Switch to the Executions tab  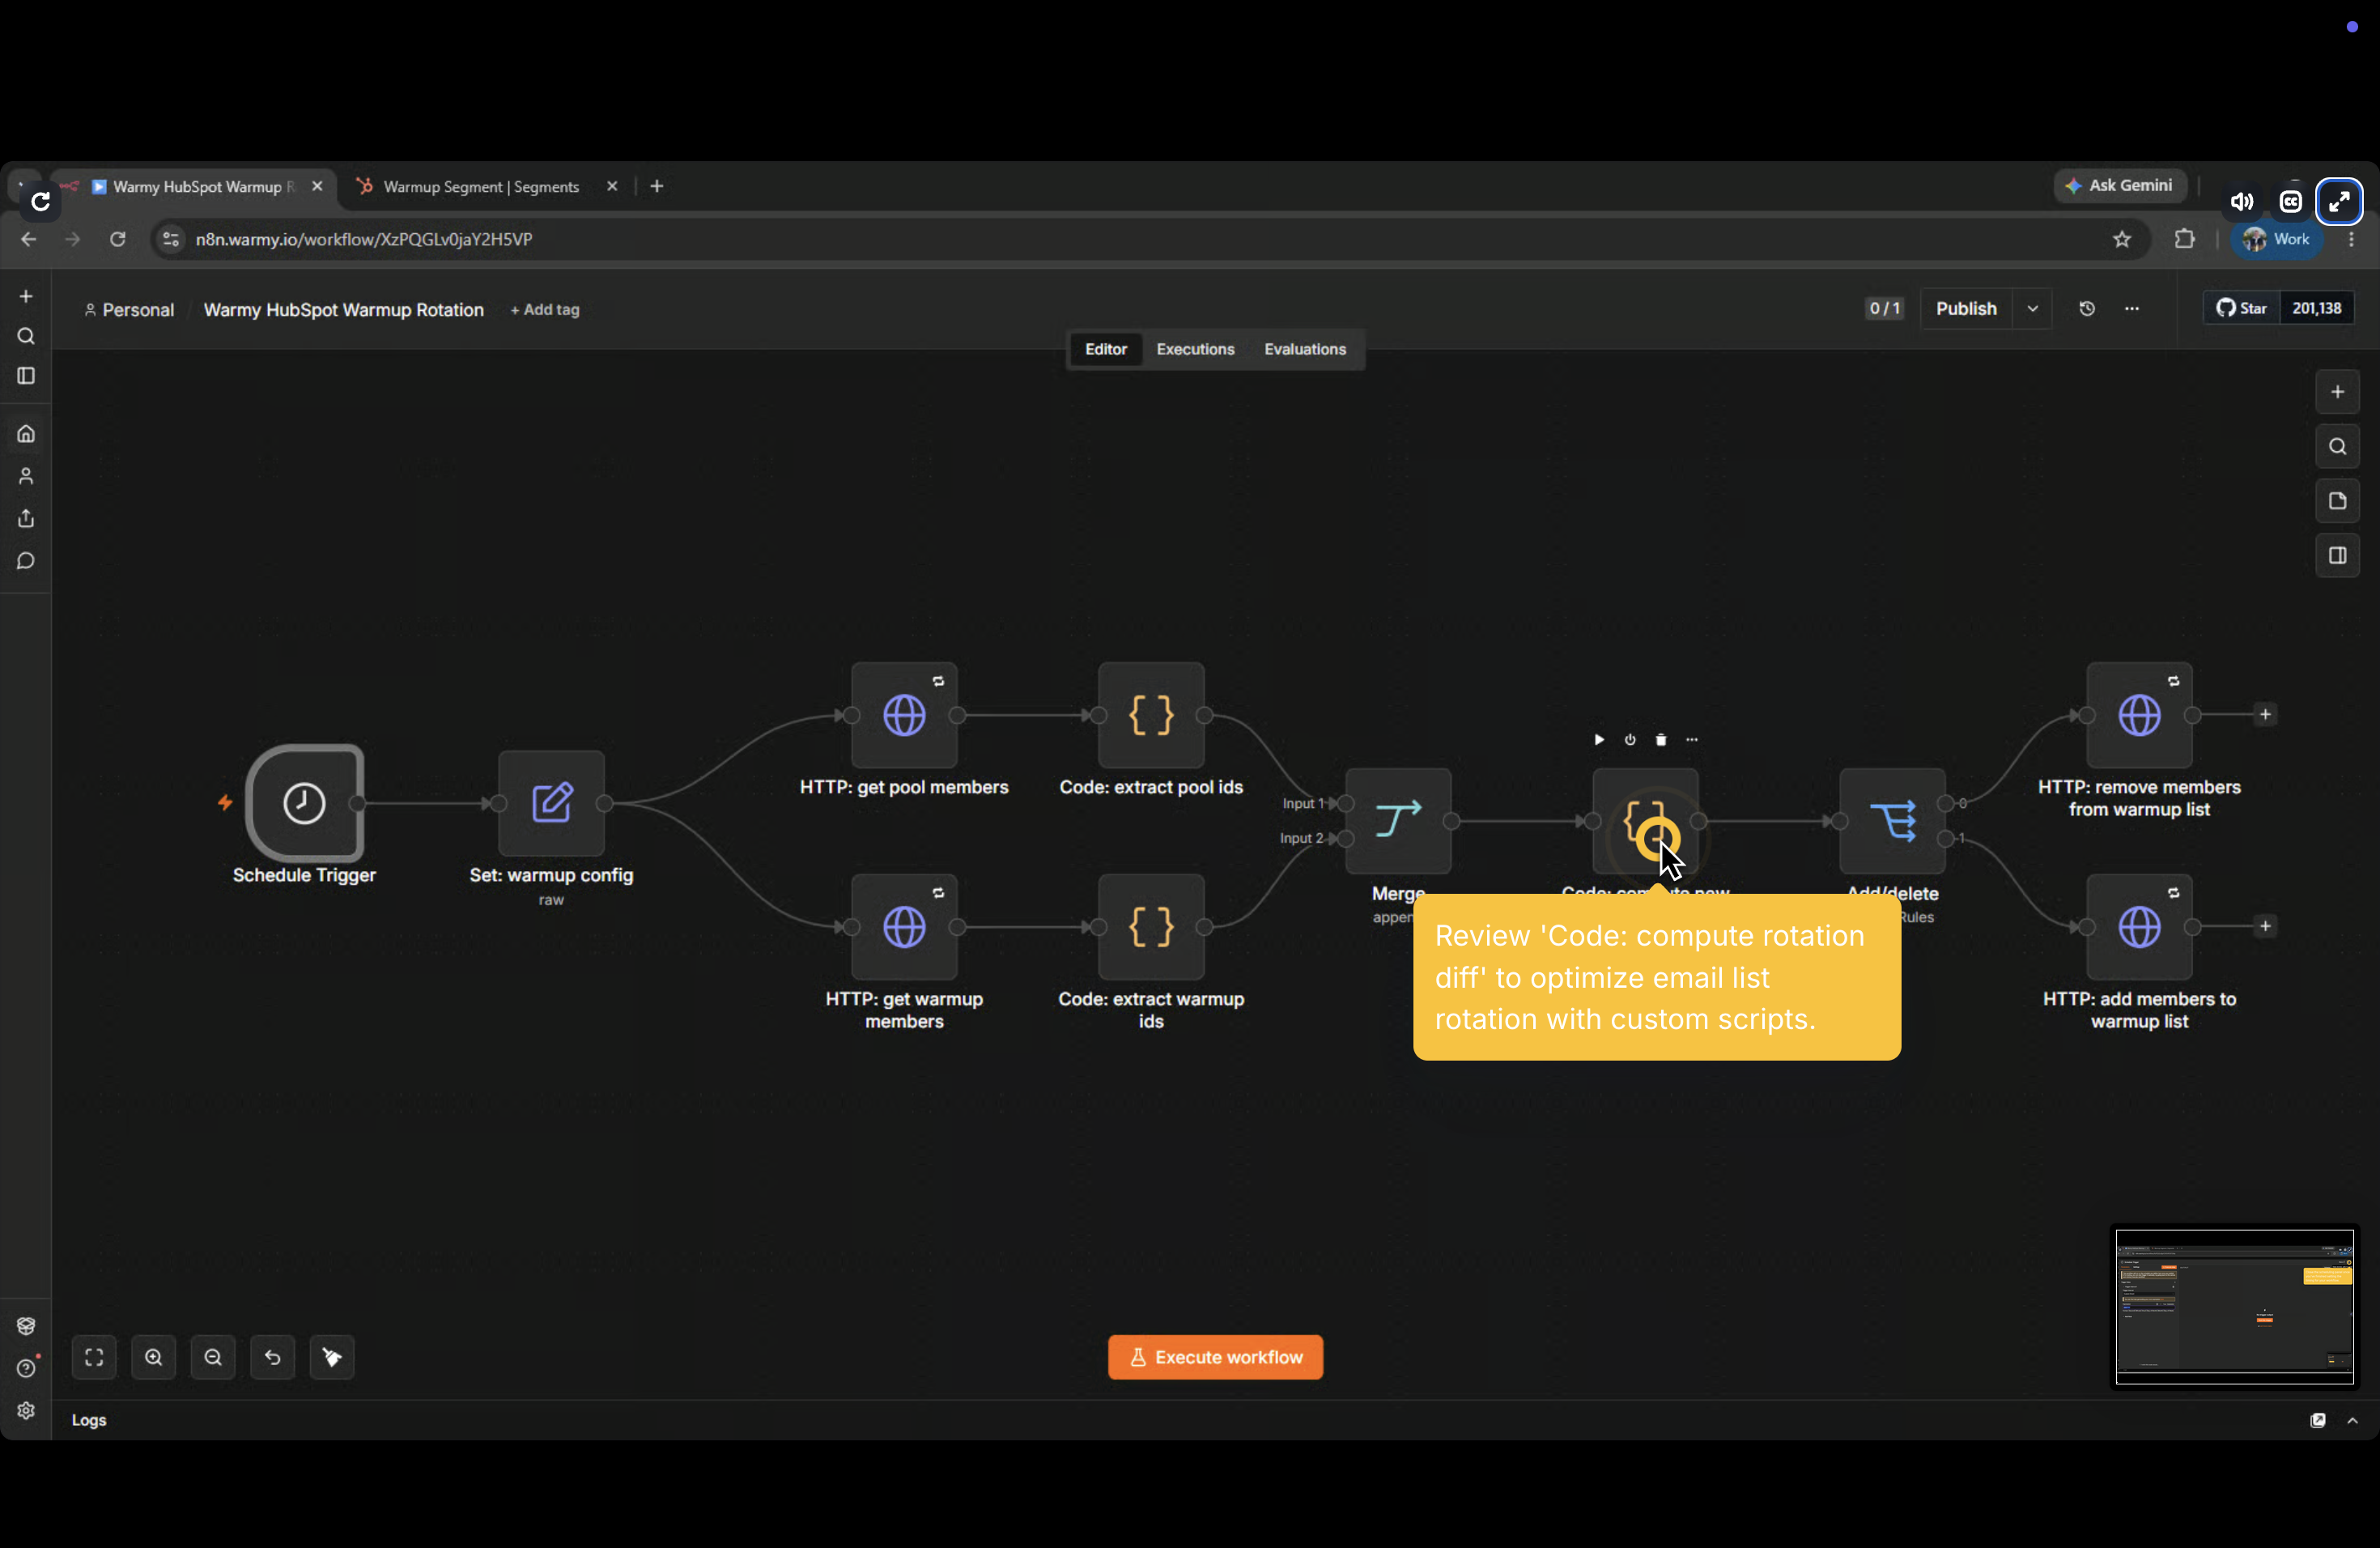[x=1195, y=349]
